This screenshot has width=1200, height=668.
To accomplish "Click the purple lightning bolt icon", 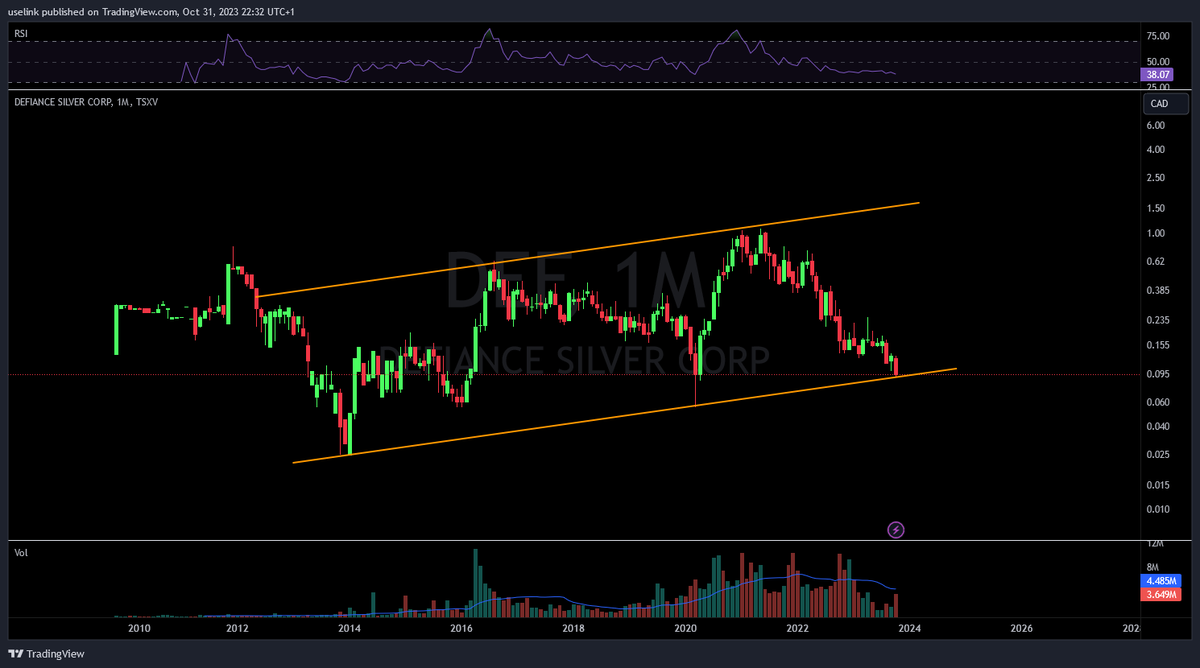I will (896, 529).
